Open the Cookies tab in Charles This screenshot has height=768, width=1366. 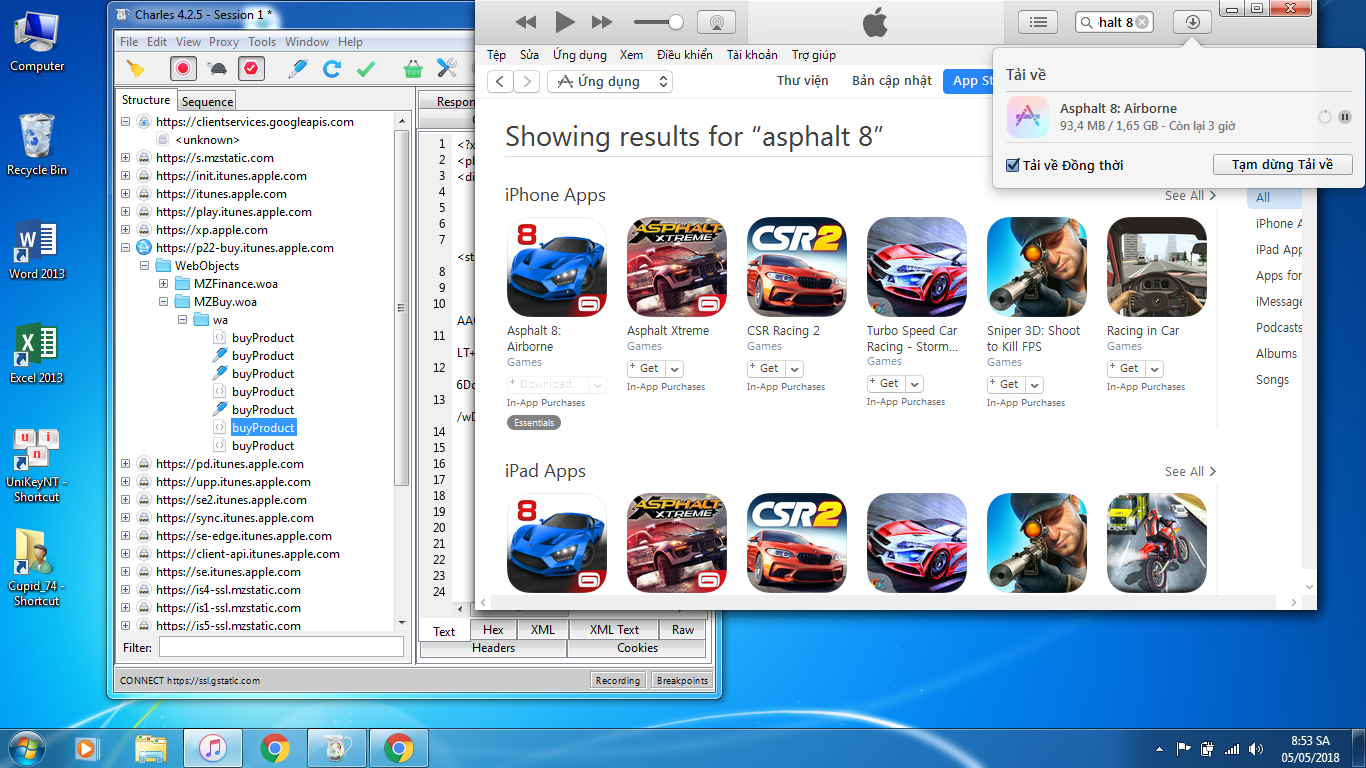637,648
